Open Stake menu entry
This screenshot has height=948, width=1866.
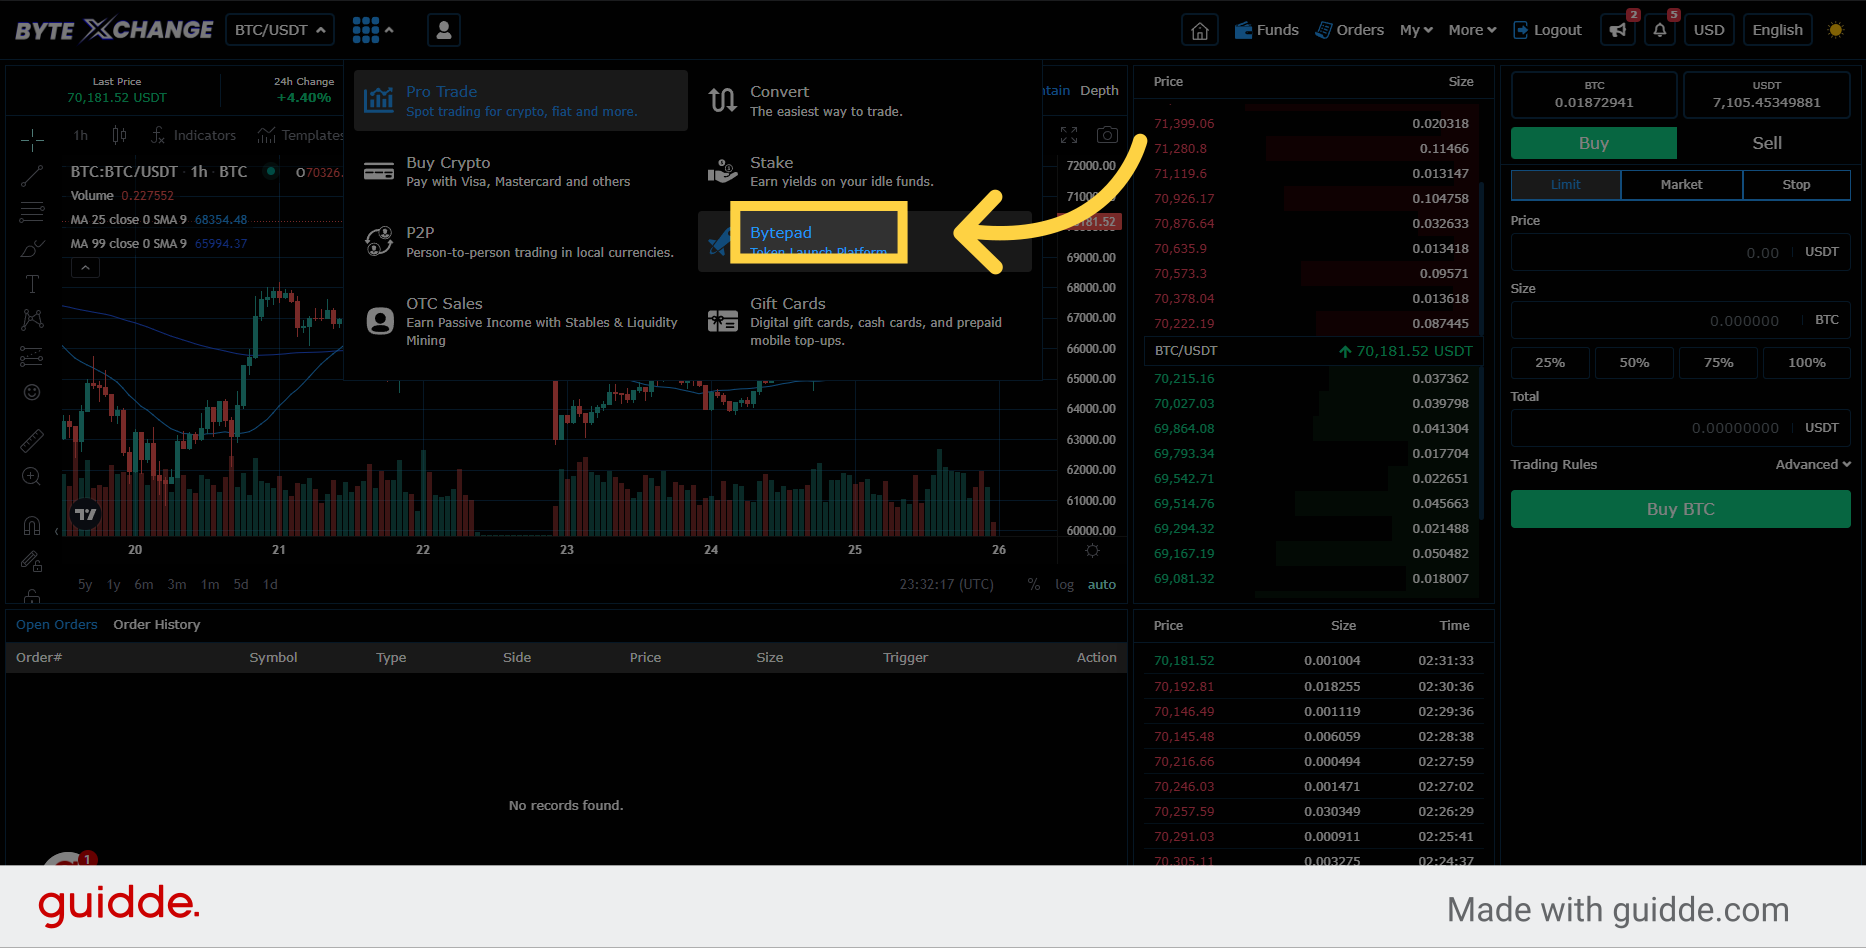tap(865, 171)
